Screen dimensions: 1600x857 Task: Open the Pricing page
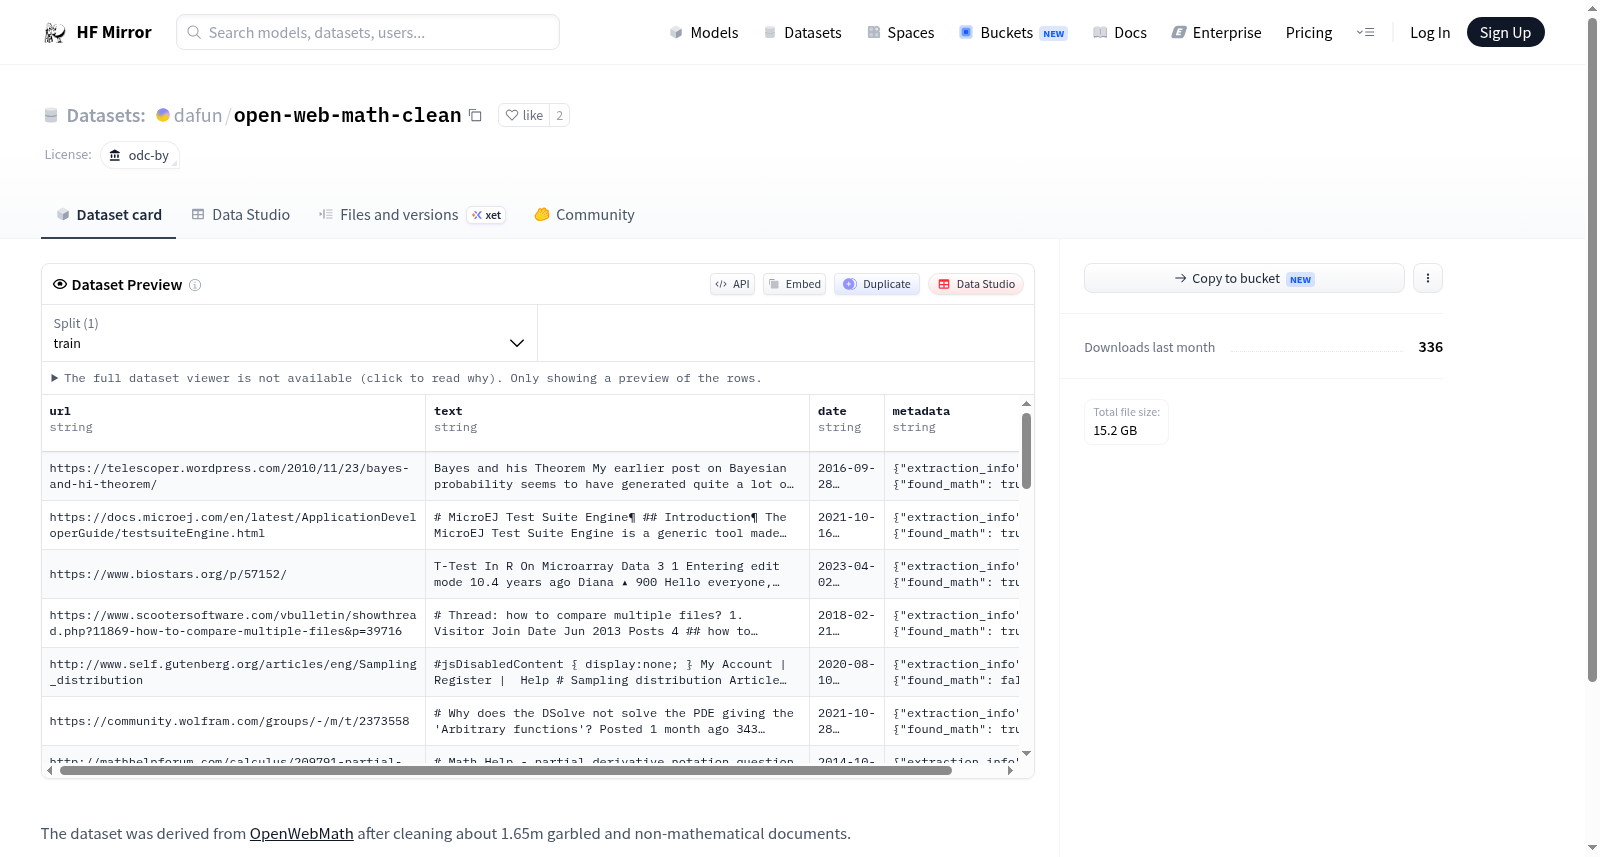[1309, 33]
